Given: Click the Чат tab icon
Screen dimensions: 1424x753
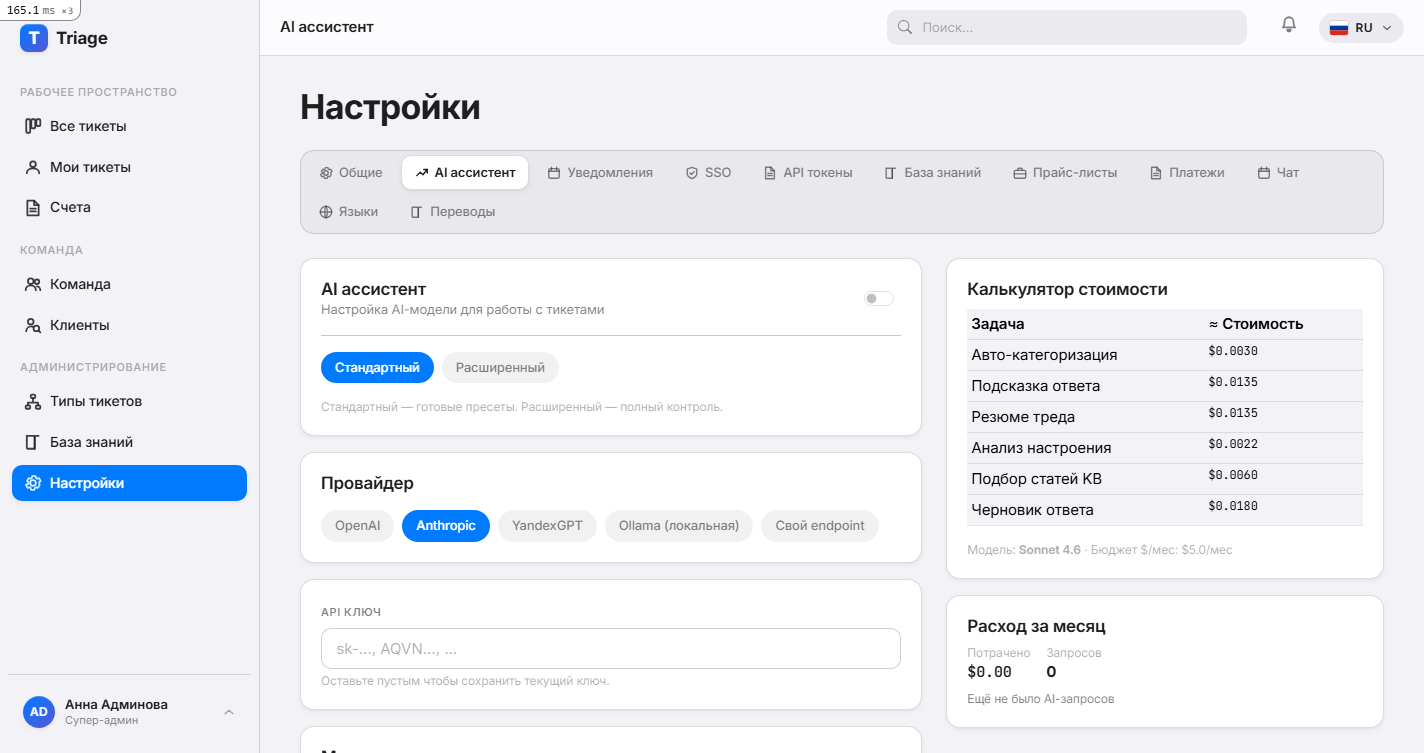Looking at the screenshot, I should tap(1264, 173).
